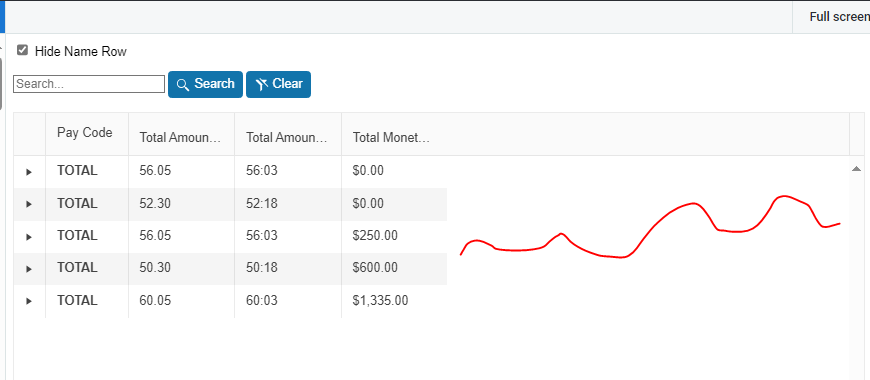This screenshot has width=870, height=380.
Task: Click the Clear filter button
Action: click(279, 84)
